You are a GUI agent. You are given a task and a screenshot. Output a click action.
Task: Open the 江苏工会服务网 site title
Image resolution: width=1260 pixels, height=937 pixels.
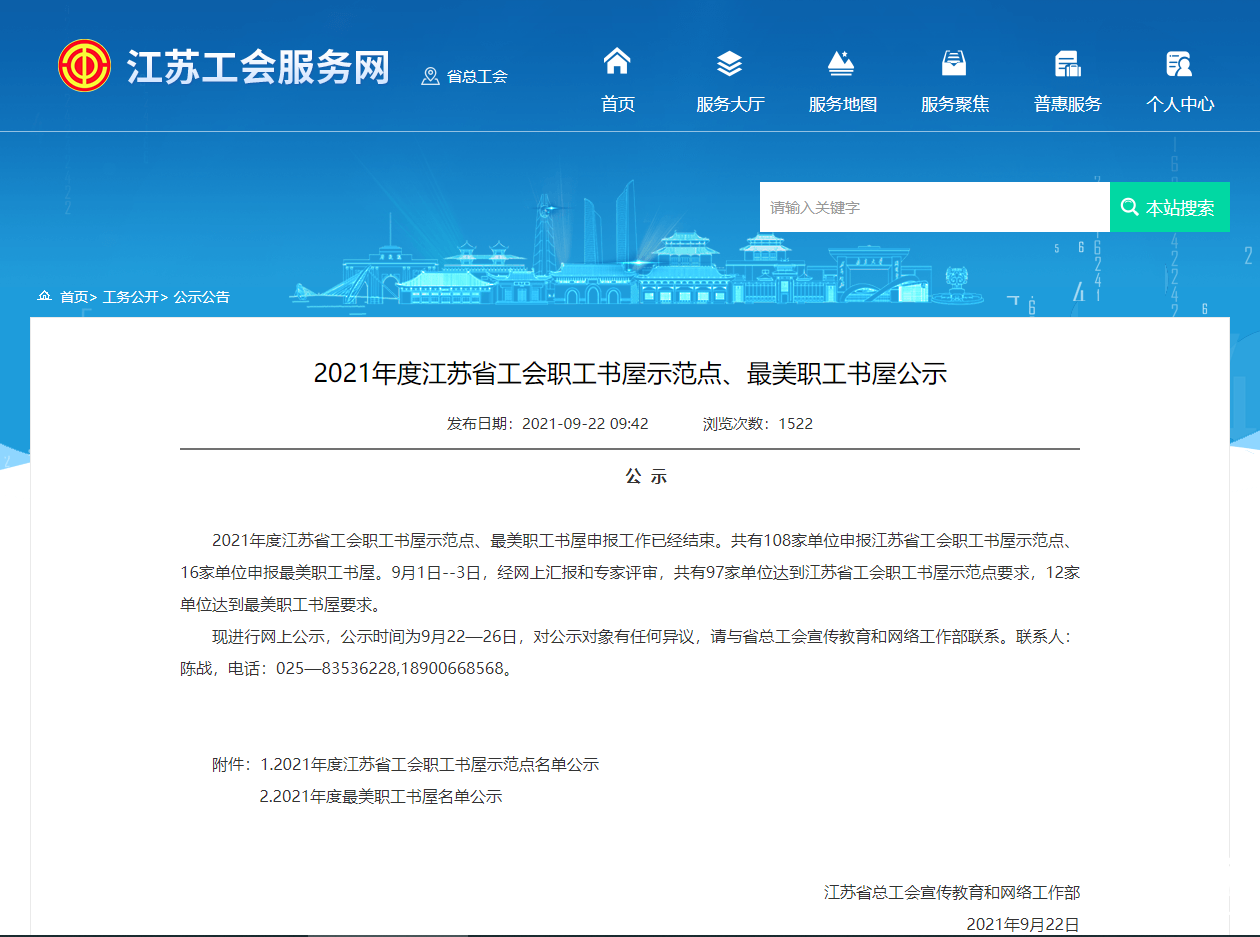click(x=258, y=67)
